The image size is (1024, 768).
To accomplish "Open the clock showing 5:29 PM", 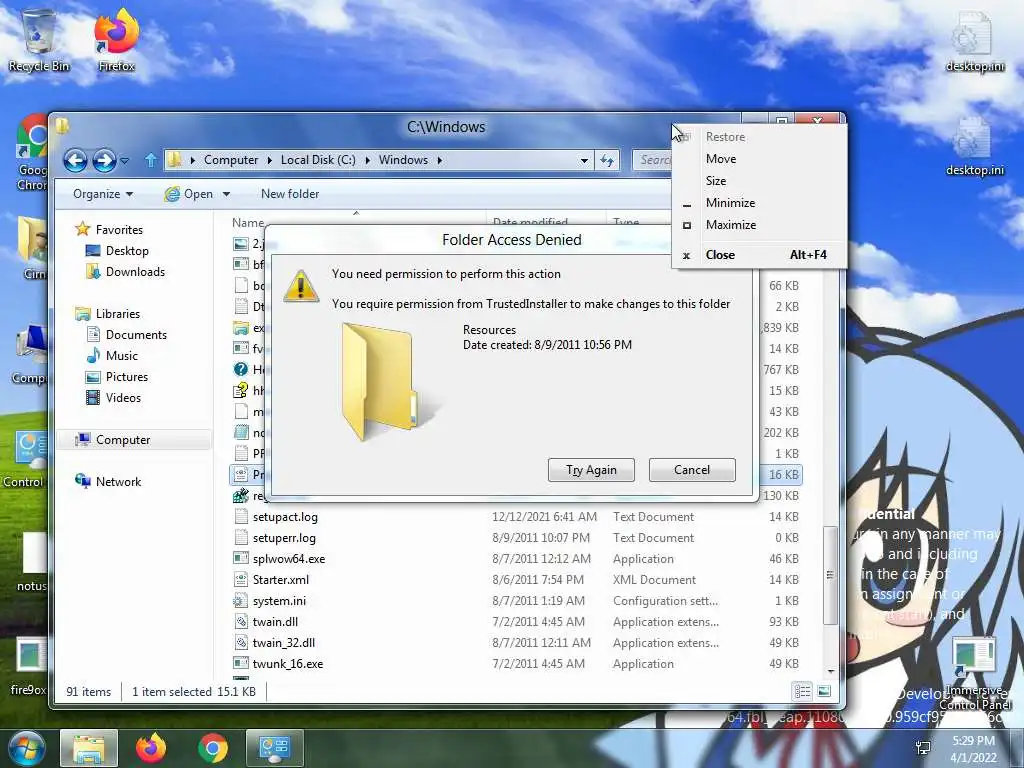I will pos(973,749).
